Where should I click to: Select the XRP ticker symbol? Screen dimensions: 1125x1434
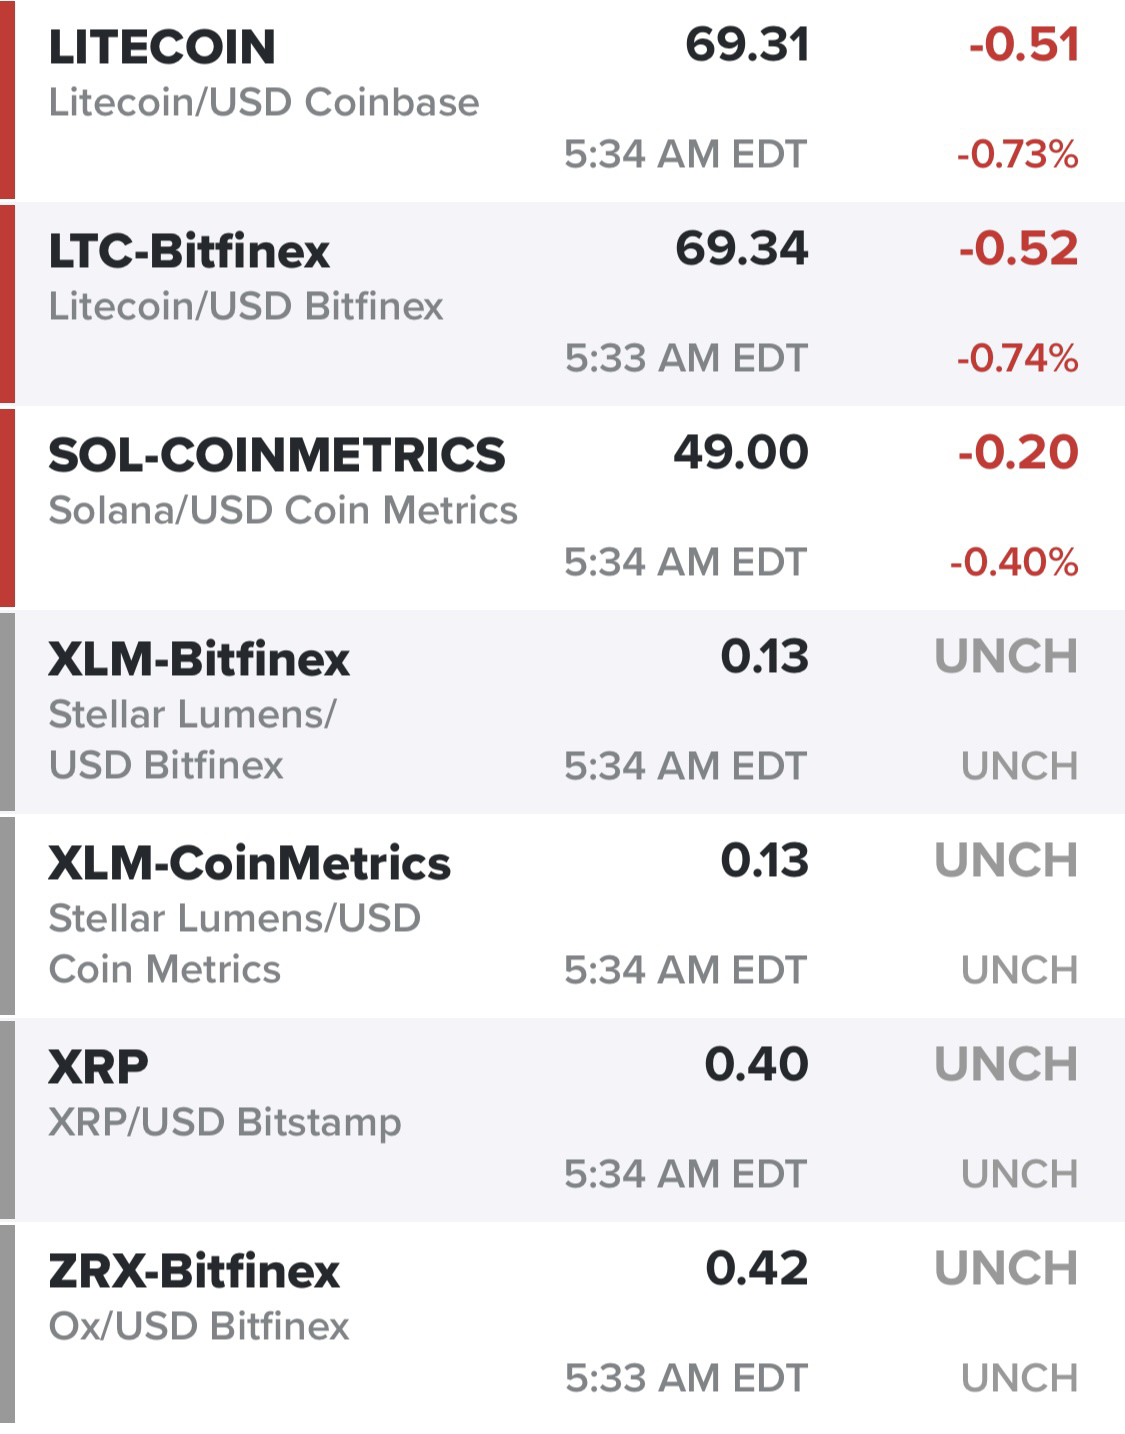point(98,1067)
